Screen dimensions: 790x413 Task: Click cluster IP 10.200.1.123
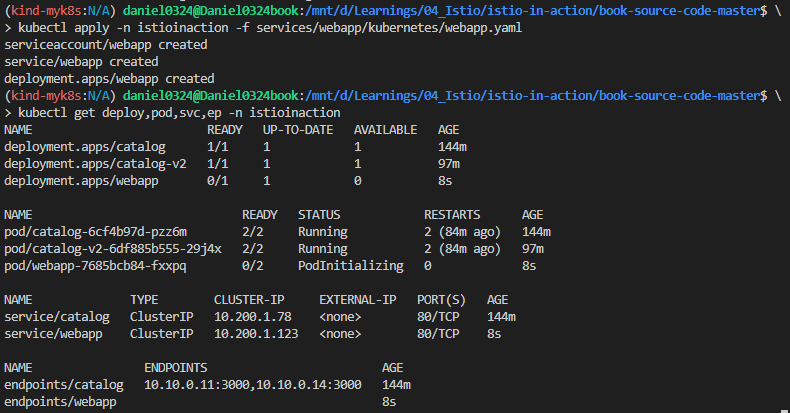click(256, 334)
